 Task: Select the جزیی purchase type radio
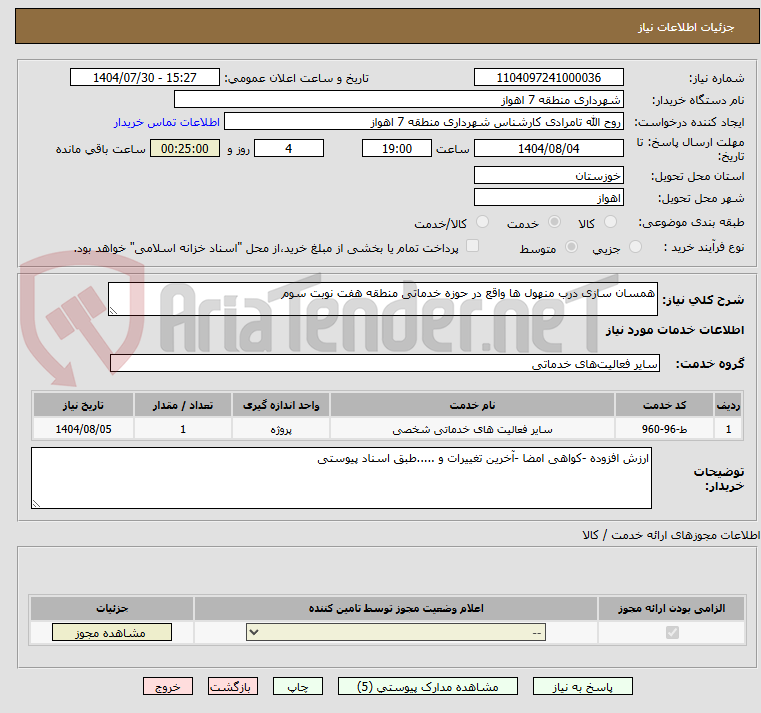tap(635, 247)
